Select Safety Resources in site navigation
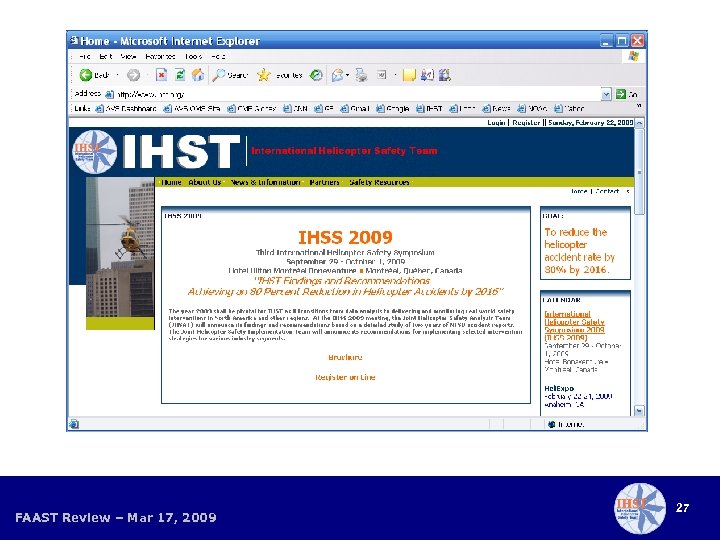The height and width of the screenshot is (540, 720). [x=379, y=182]
